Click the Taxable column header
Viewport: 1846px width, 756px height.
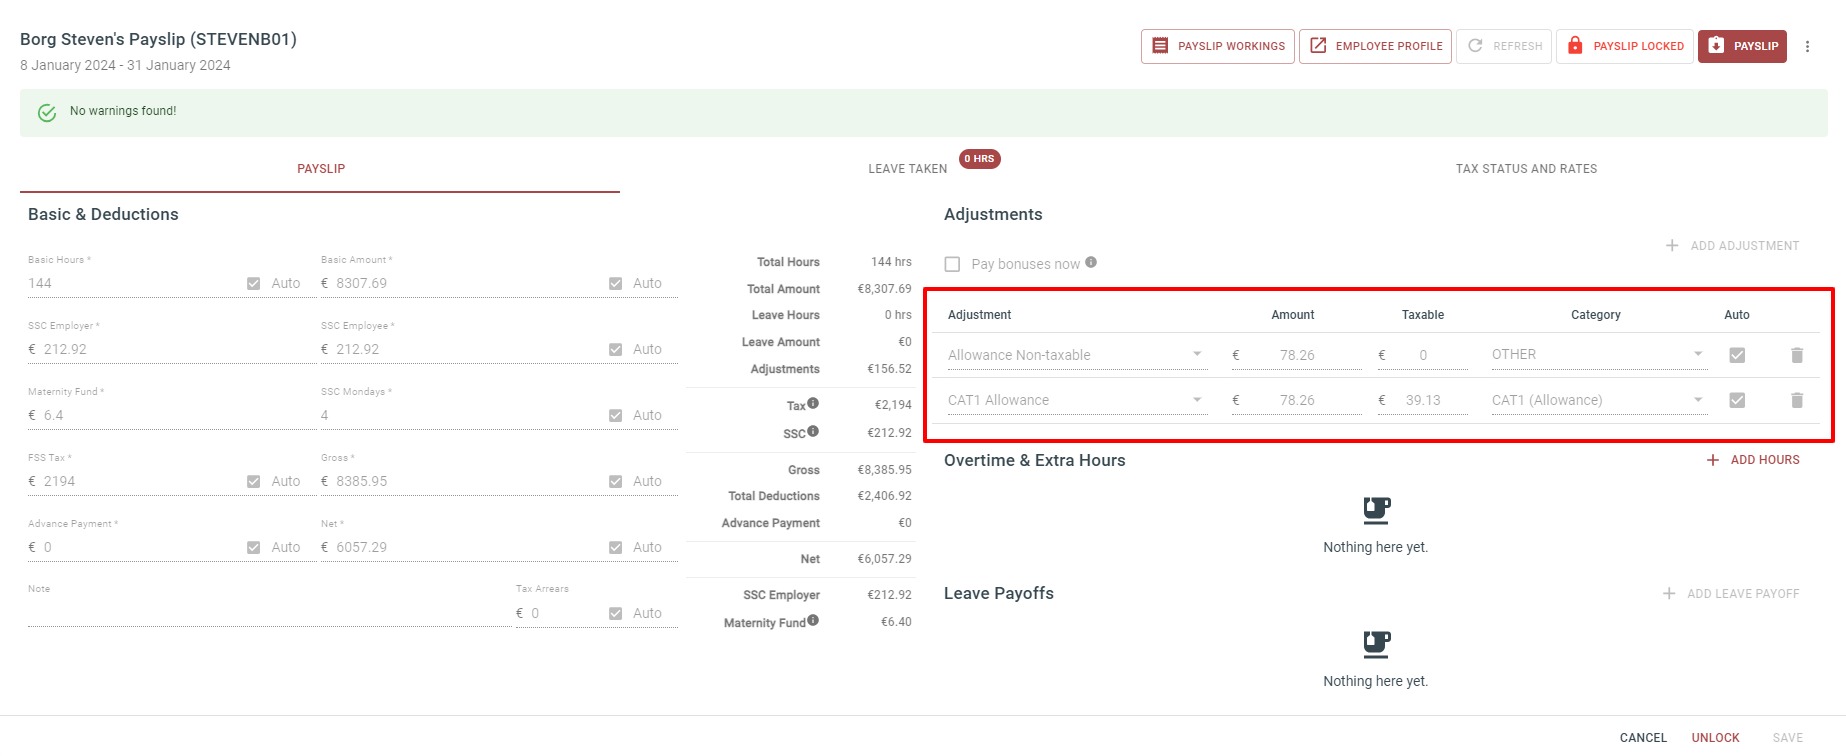[1422, 315]
